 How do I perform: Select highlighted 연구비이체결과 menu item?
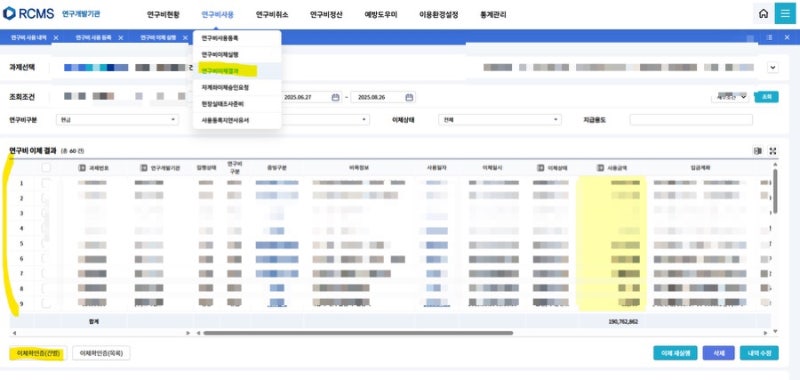click(x=237, y=71)
